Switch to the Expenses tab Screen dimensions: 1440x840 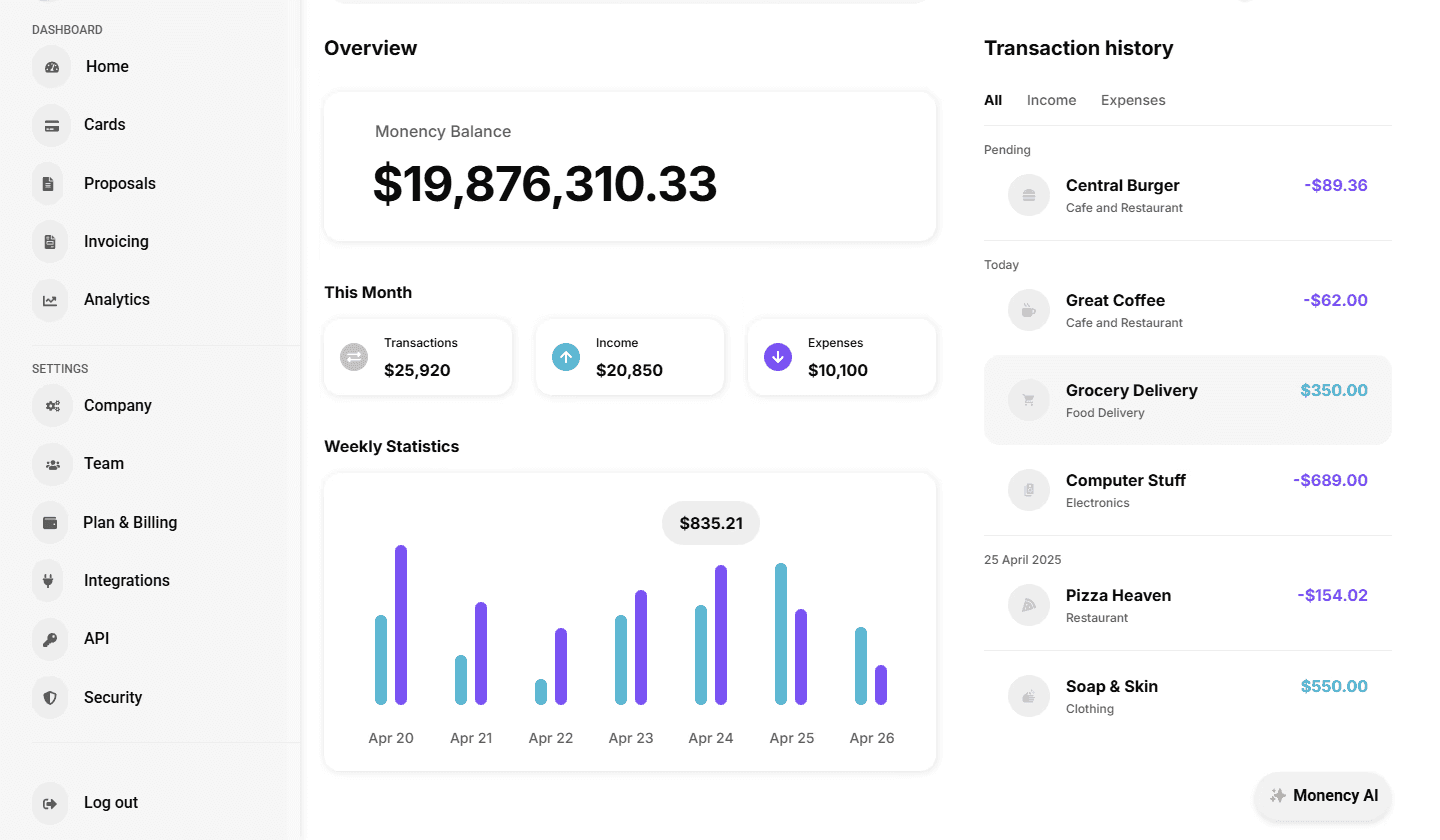[x=1133, y=100]
